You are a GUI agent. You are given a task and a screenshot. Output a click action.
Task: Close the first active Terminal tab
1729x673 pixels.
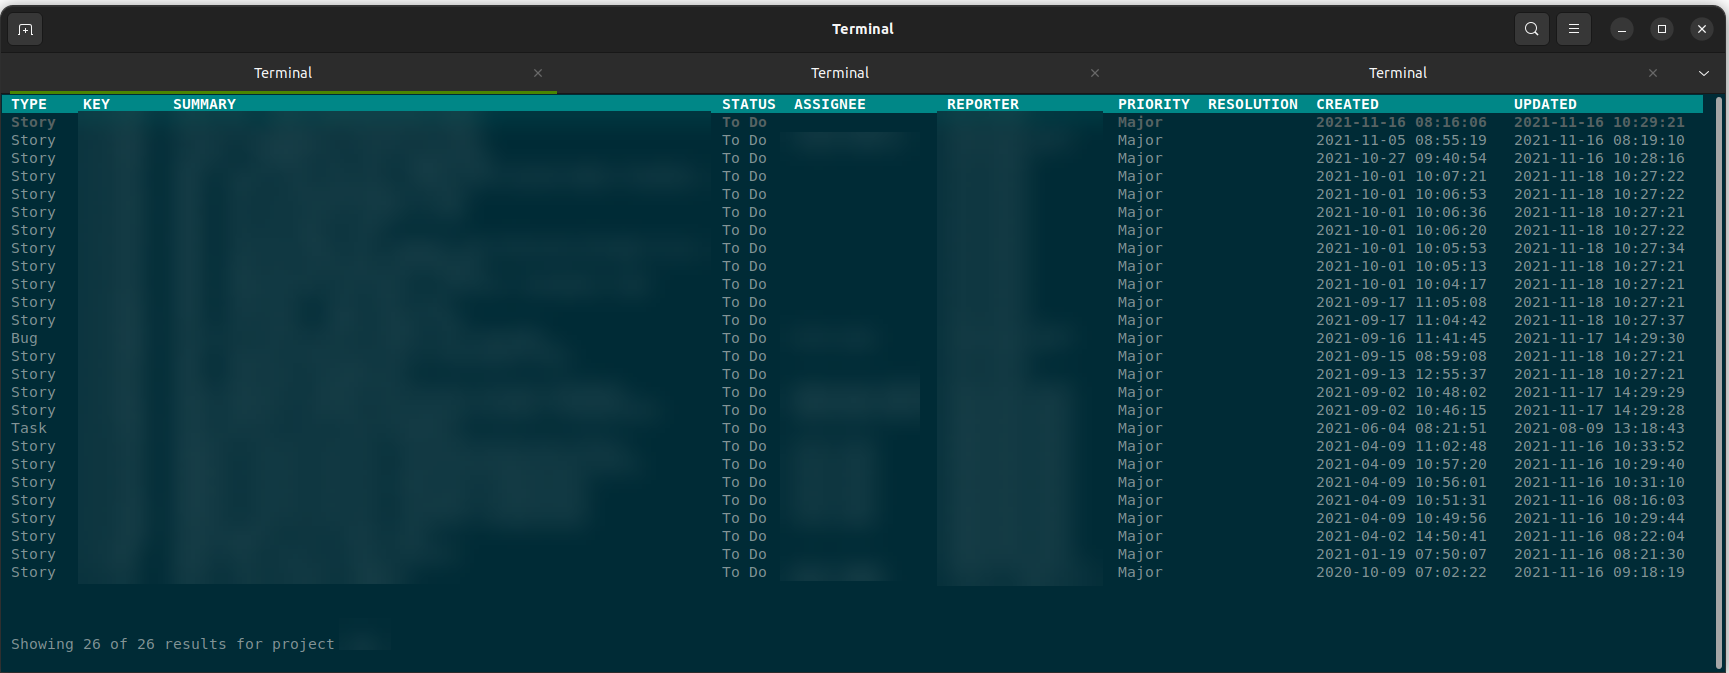pyautogui.click(x=538, y=73)
